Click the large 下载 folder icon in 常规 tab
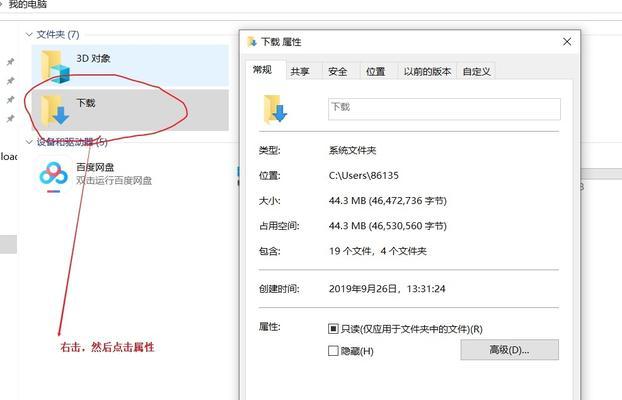Image resolution: width=622 pixels, height=400 pixels. click(275, 109)
